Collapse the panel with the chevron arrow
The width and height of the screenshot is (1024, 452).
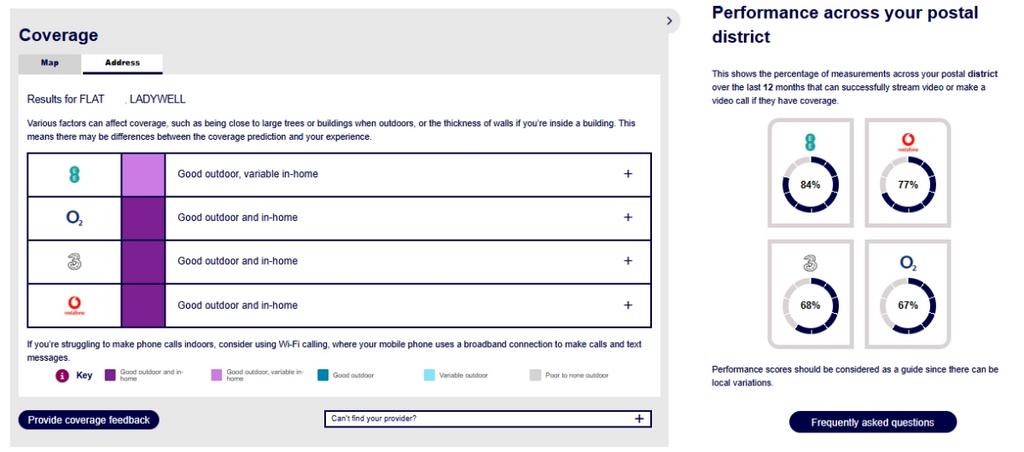pos(669,21)
